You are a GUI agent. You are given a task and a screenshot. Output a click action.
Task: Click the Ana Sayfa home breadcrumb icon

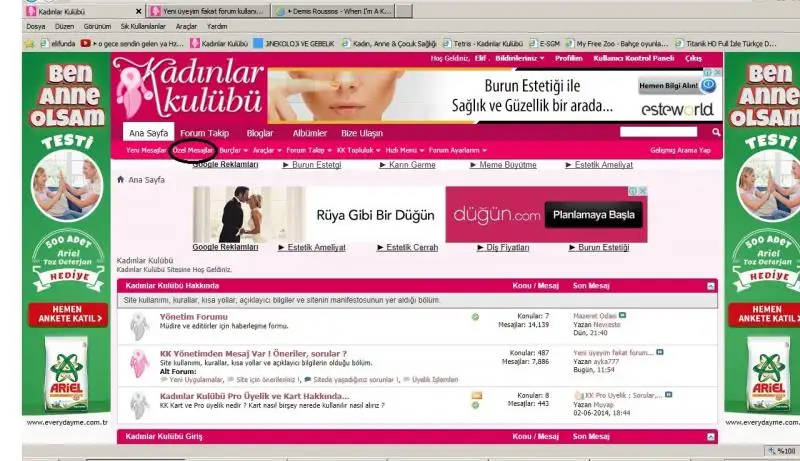click(x=121, y=180)
